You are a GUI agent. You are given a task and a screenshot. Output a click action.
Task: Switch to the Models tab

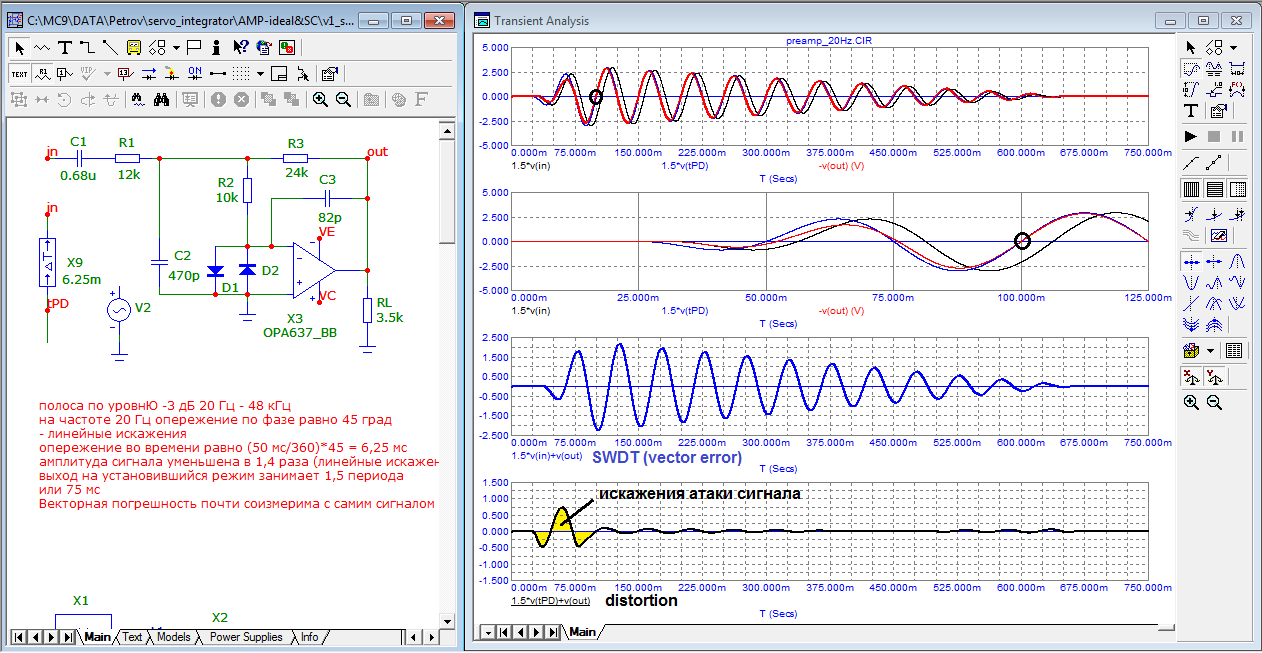tap(173, 637)
